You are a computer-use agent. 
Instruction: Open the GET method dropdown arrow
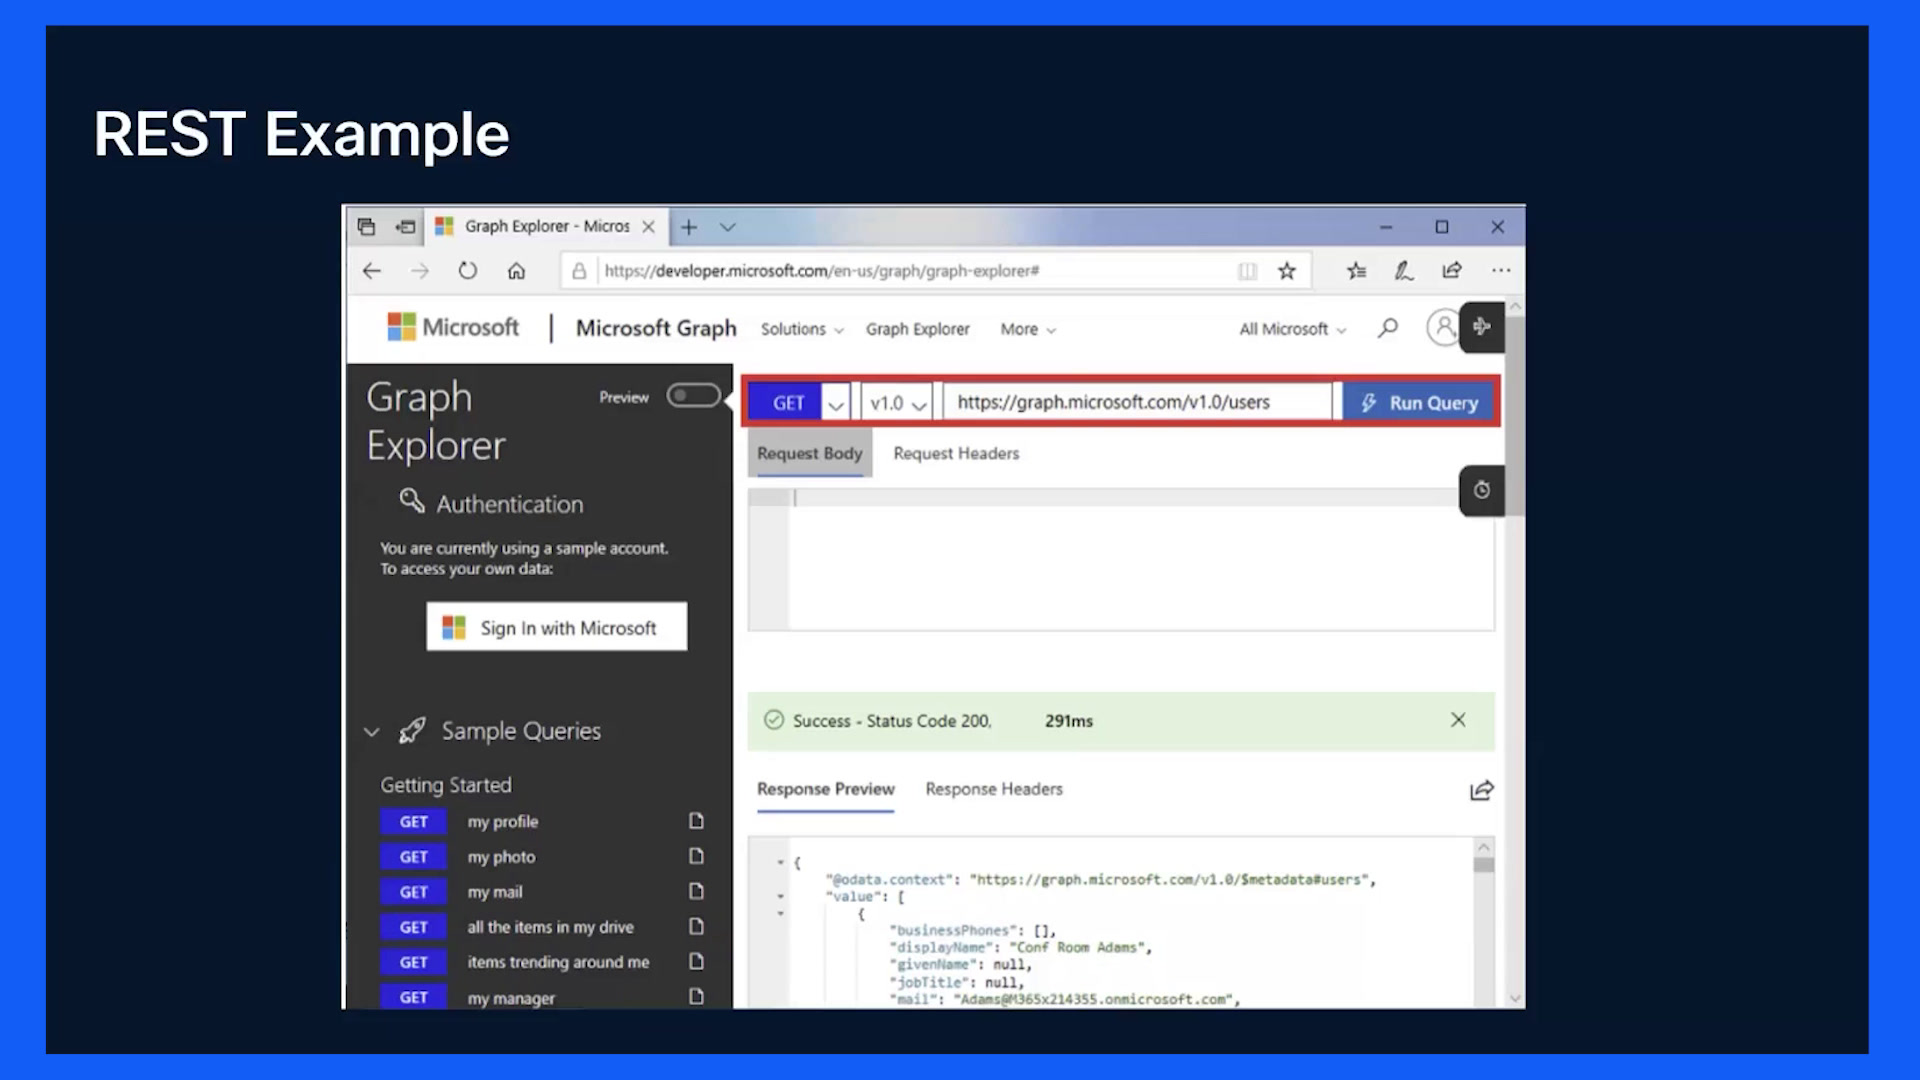point(836,403)
